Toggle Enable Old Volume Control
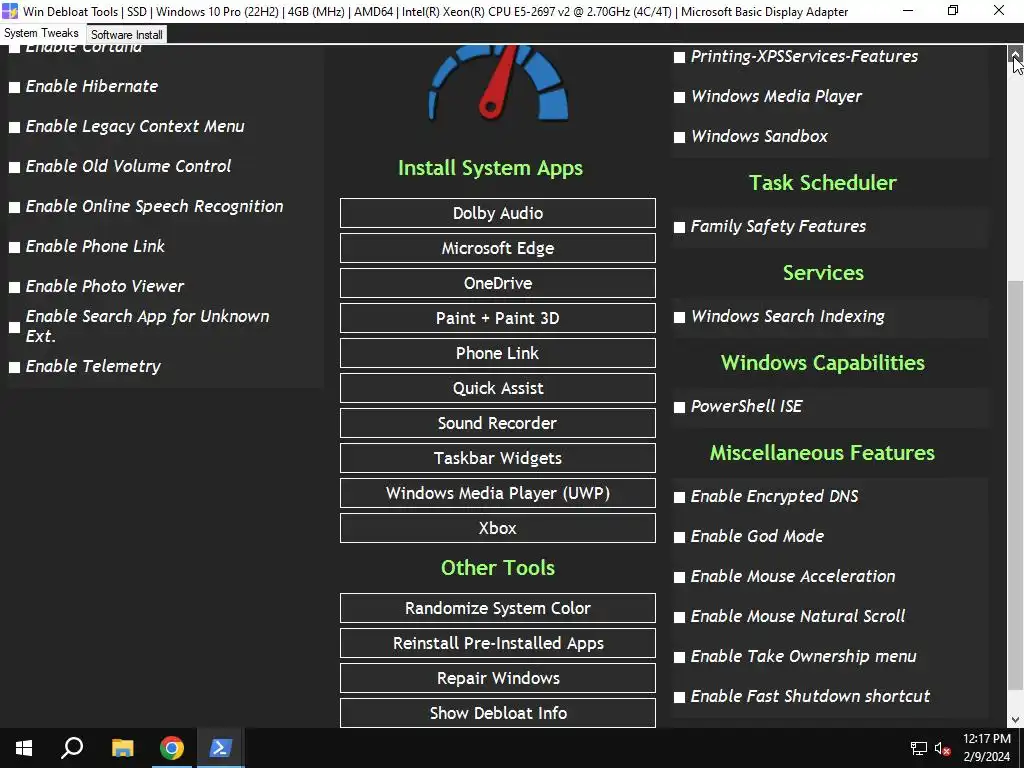The image size is (1024, 768). [14, 167]
